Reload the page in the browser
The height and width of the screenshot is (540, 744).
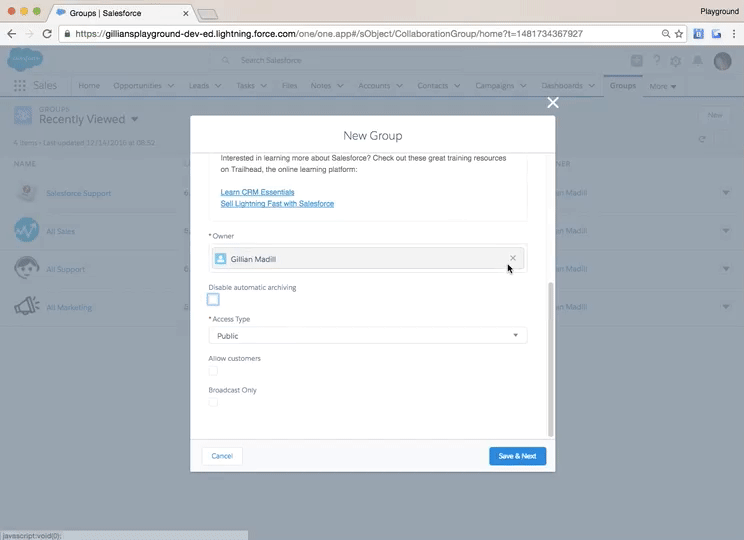tap(46, 34)
